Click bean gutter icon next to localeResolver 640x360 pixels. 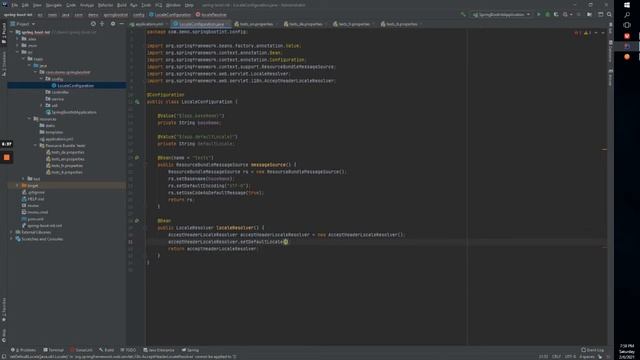point(137,221)
